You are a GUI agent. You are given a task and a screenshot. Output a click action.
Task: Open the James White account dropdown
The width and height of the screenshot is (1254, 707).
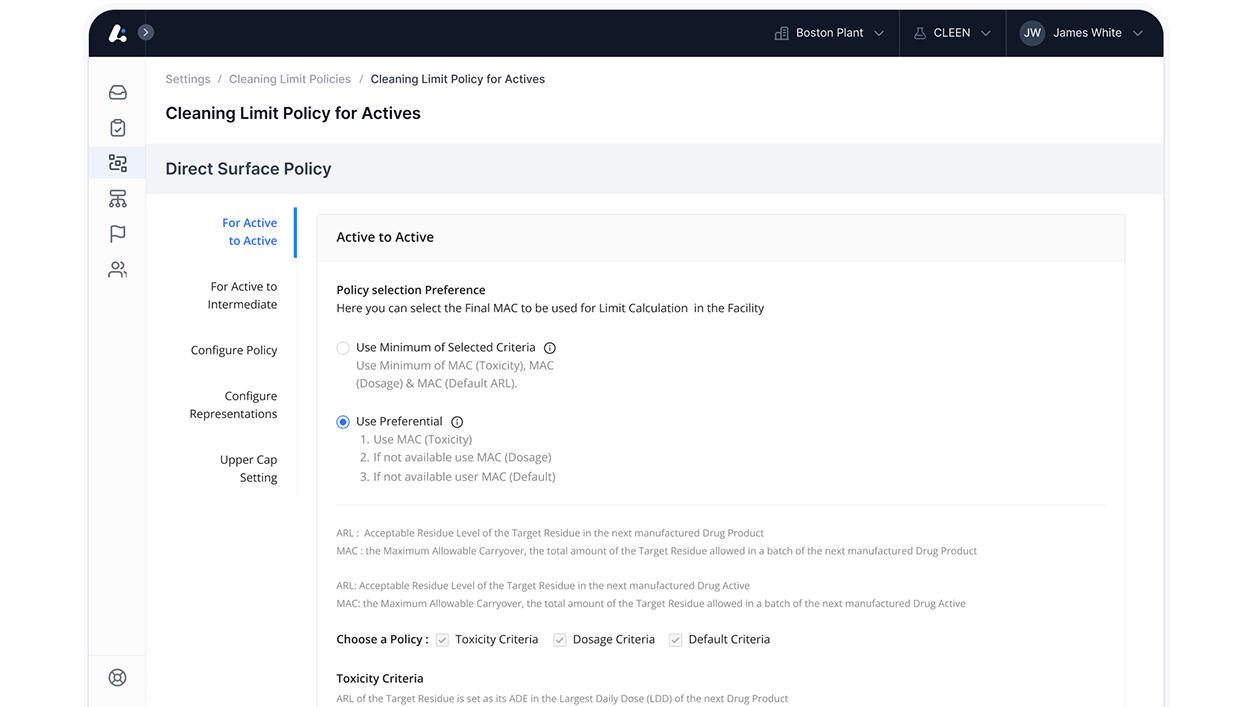click(1086, 32)
